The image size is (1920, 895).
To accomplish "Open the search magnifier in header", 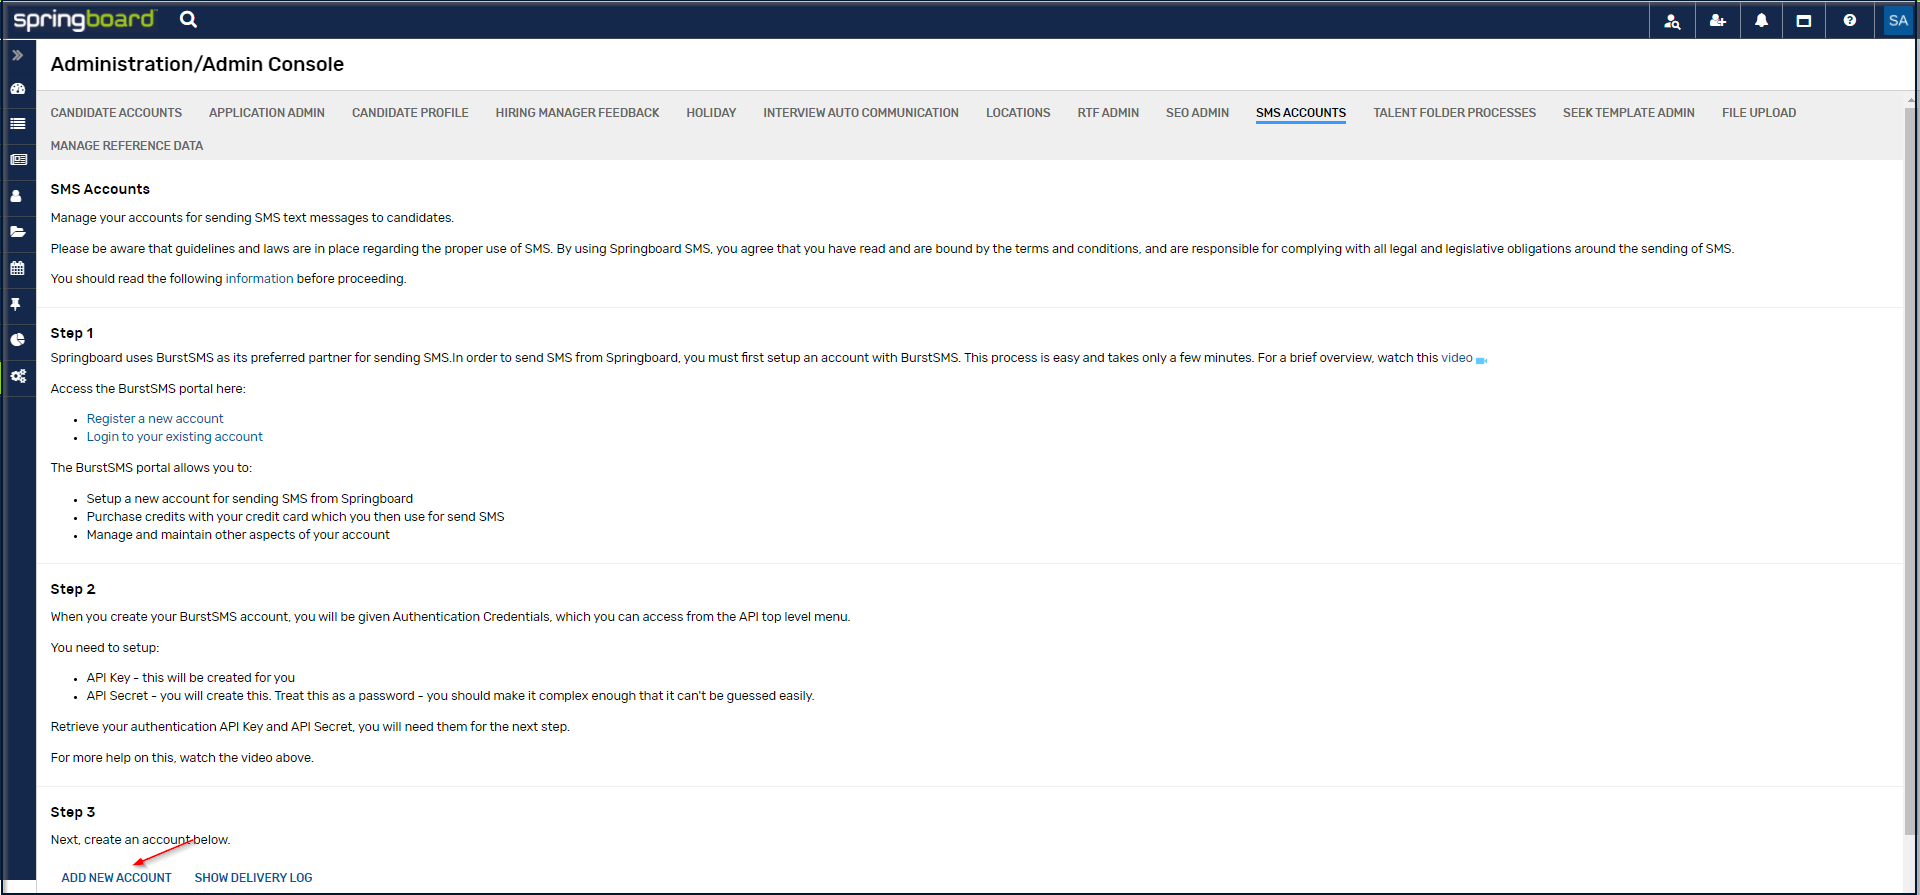I will (x=188, y=19).
